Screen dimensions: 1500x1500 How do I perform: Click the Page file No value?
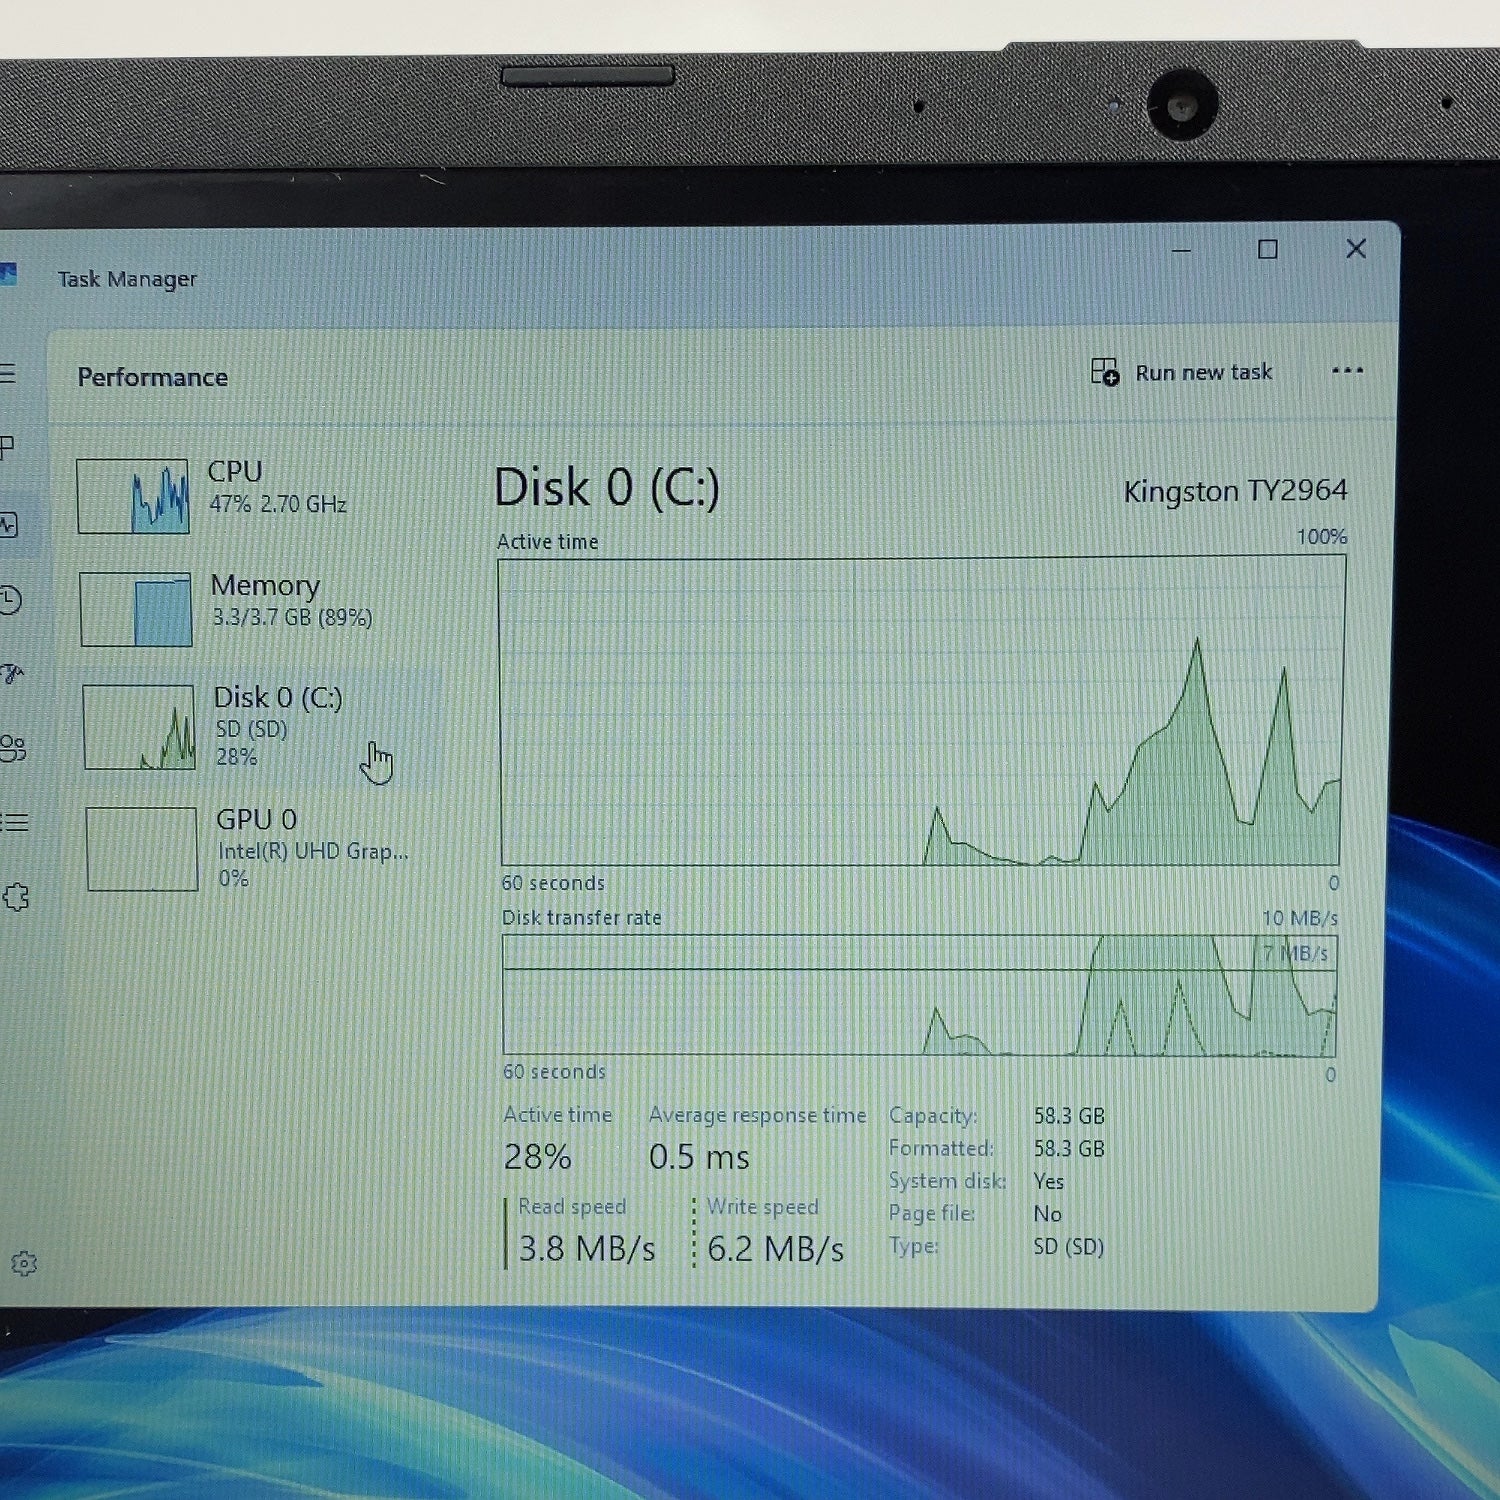point(1047,1214)
